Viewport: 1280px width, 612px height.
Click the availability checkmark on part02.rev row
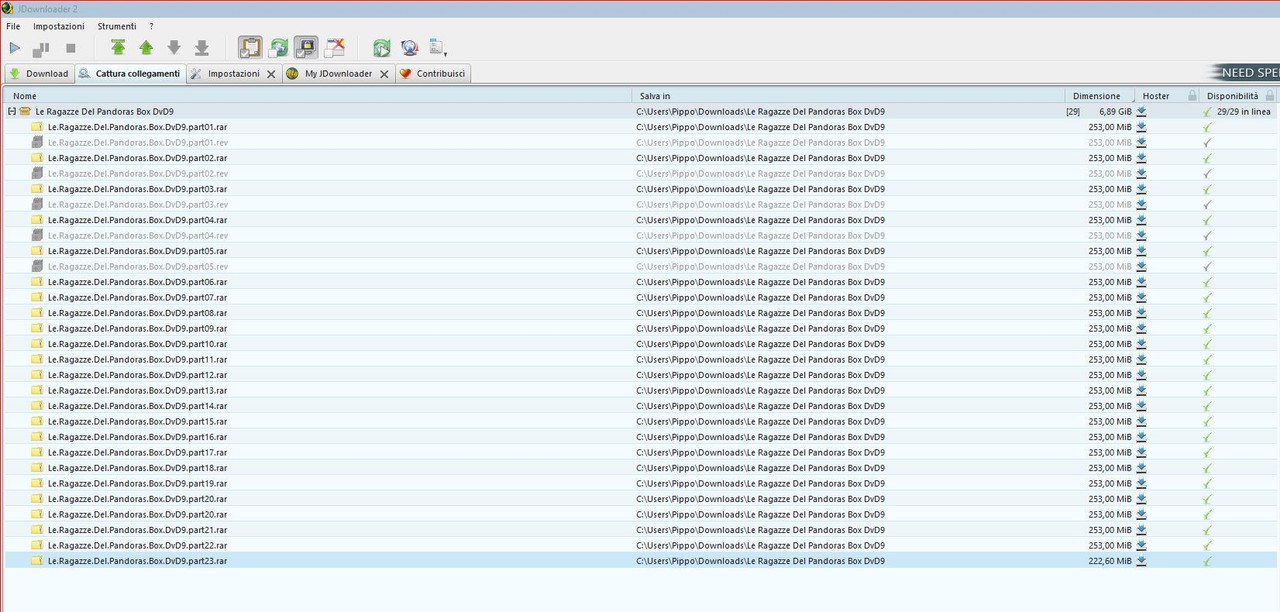tap(1207, 174)
